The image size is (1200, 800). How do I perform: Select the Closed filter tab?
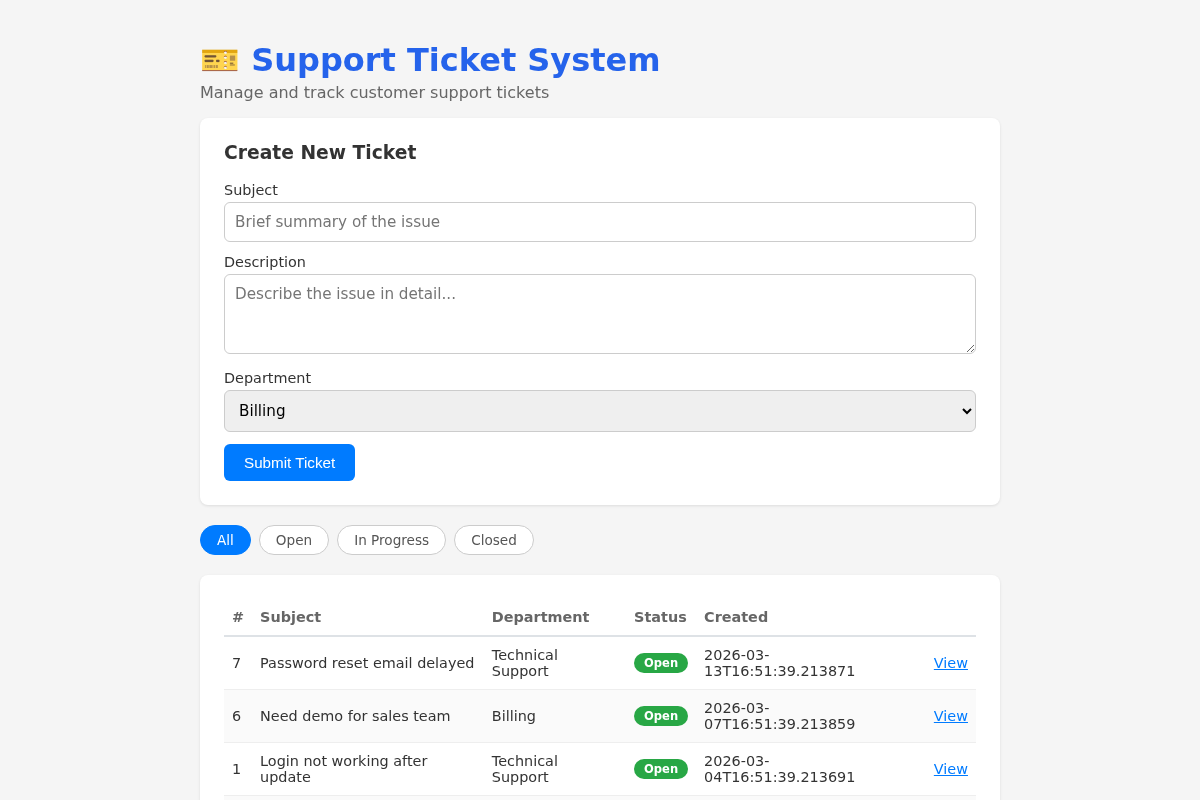(493, 539)
